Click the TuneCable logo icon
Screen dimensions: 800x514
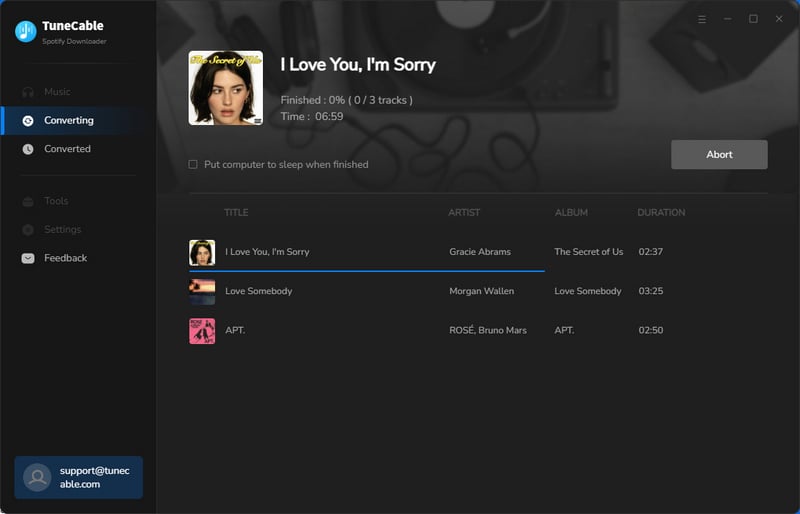pyautogui.click(x=26, y=32)
